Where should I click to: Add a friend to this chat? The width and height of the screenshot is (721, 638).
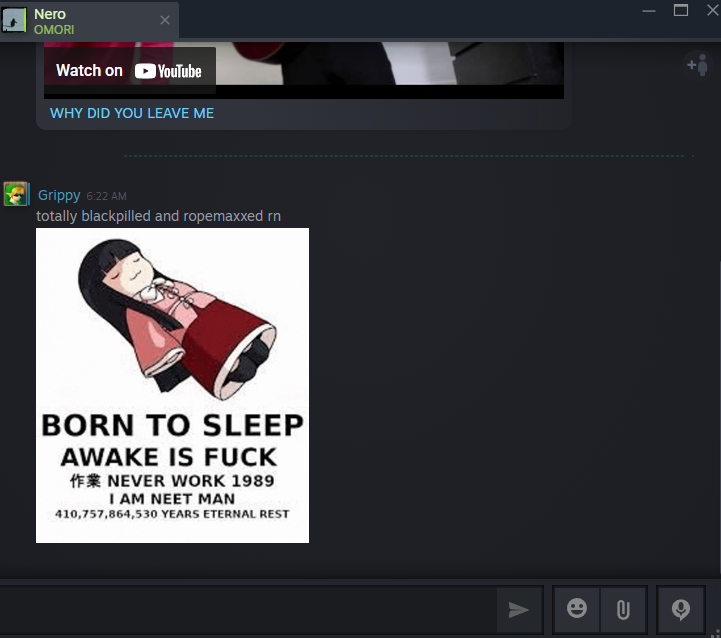pos(696,65)
